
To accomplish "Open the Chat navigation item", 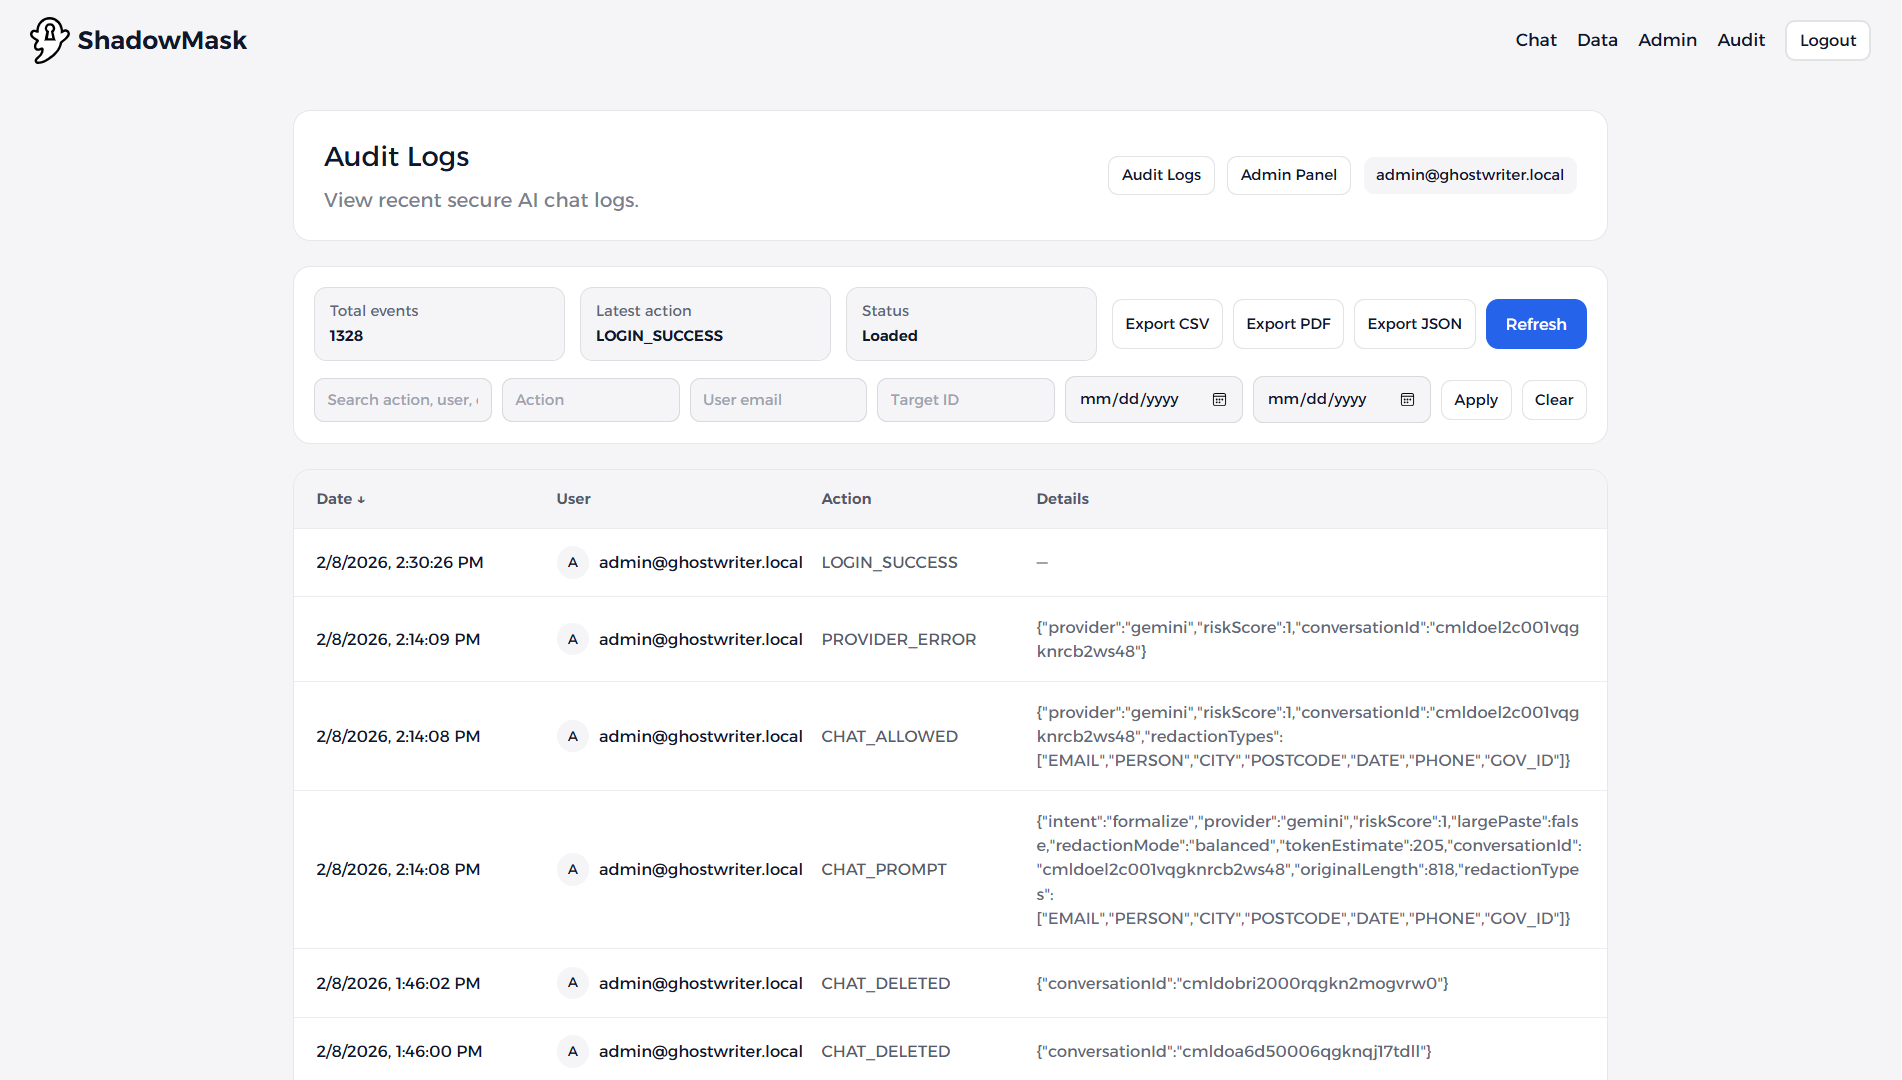I will 1535,40.
